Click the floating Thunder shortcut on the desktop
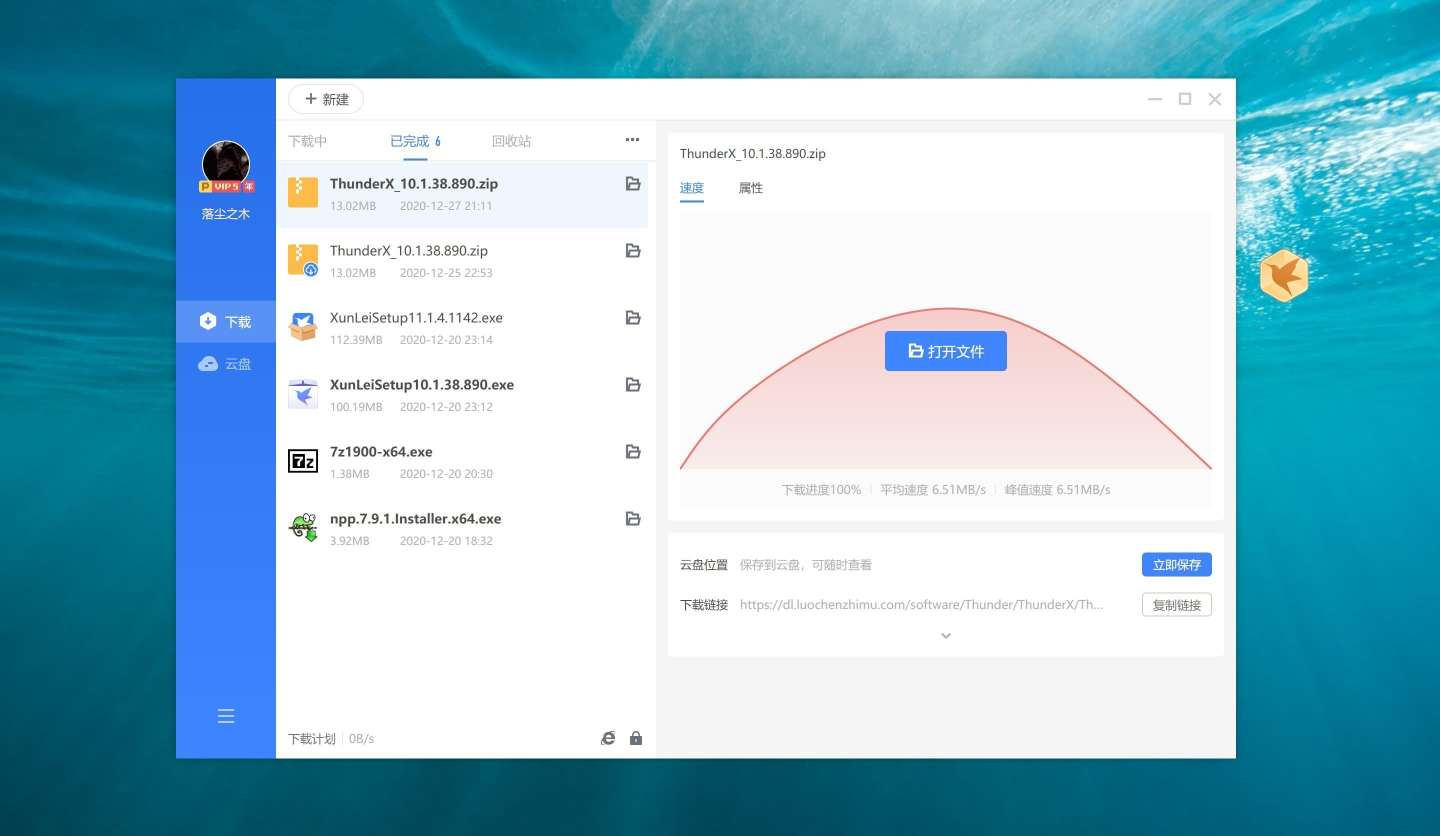Image resolution: width=1440 pixels, height=836 pixels. point(1283,275)
